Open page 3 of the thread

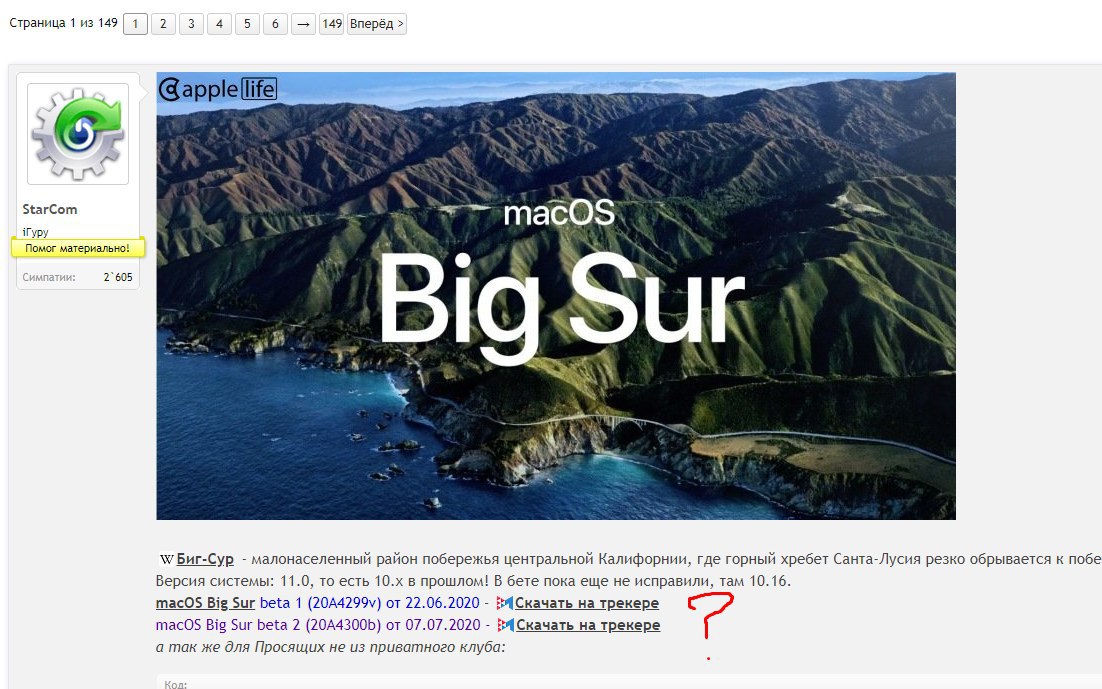click(191, 24)
